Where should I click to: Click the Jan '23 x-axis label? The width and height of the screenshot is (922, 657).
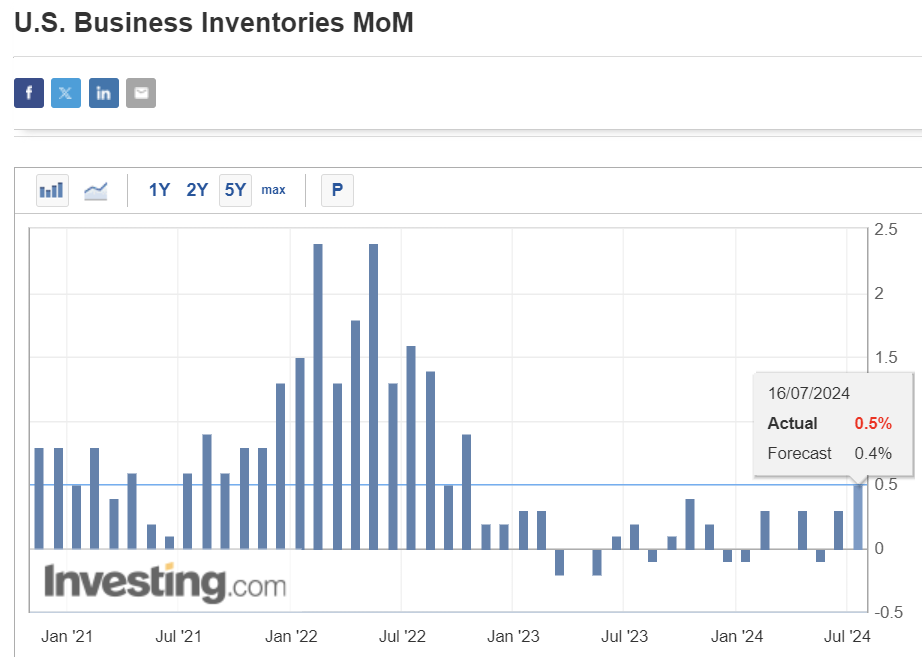click(x=513, y=636)
